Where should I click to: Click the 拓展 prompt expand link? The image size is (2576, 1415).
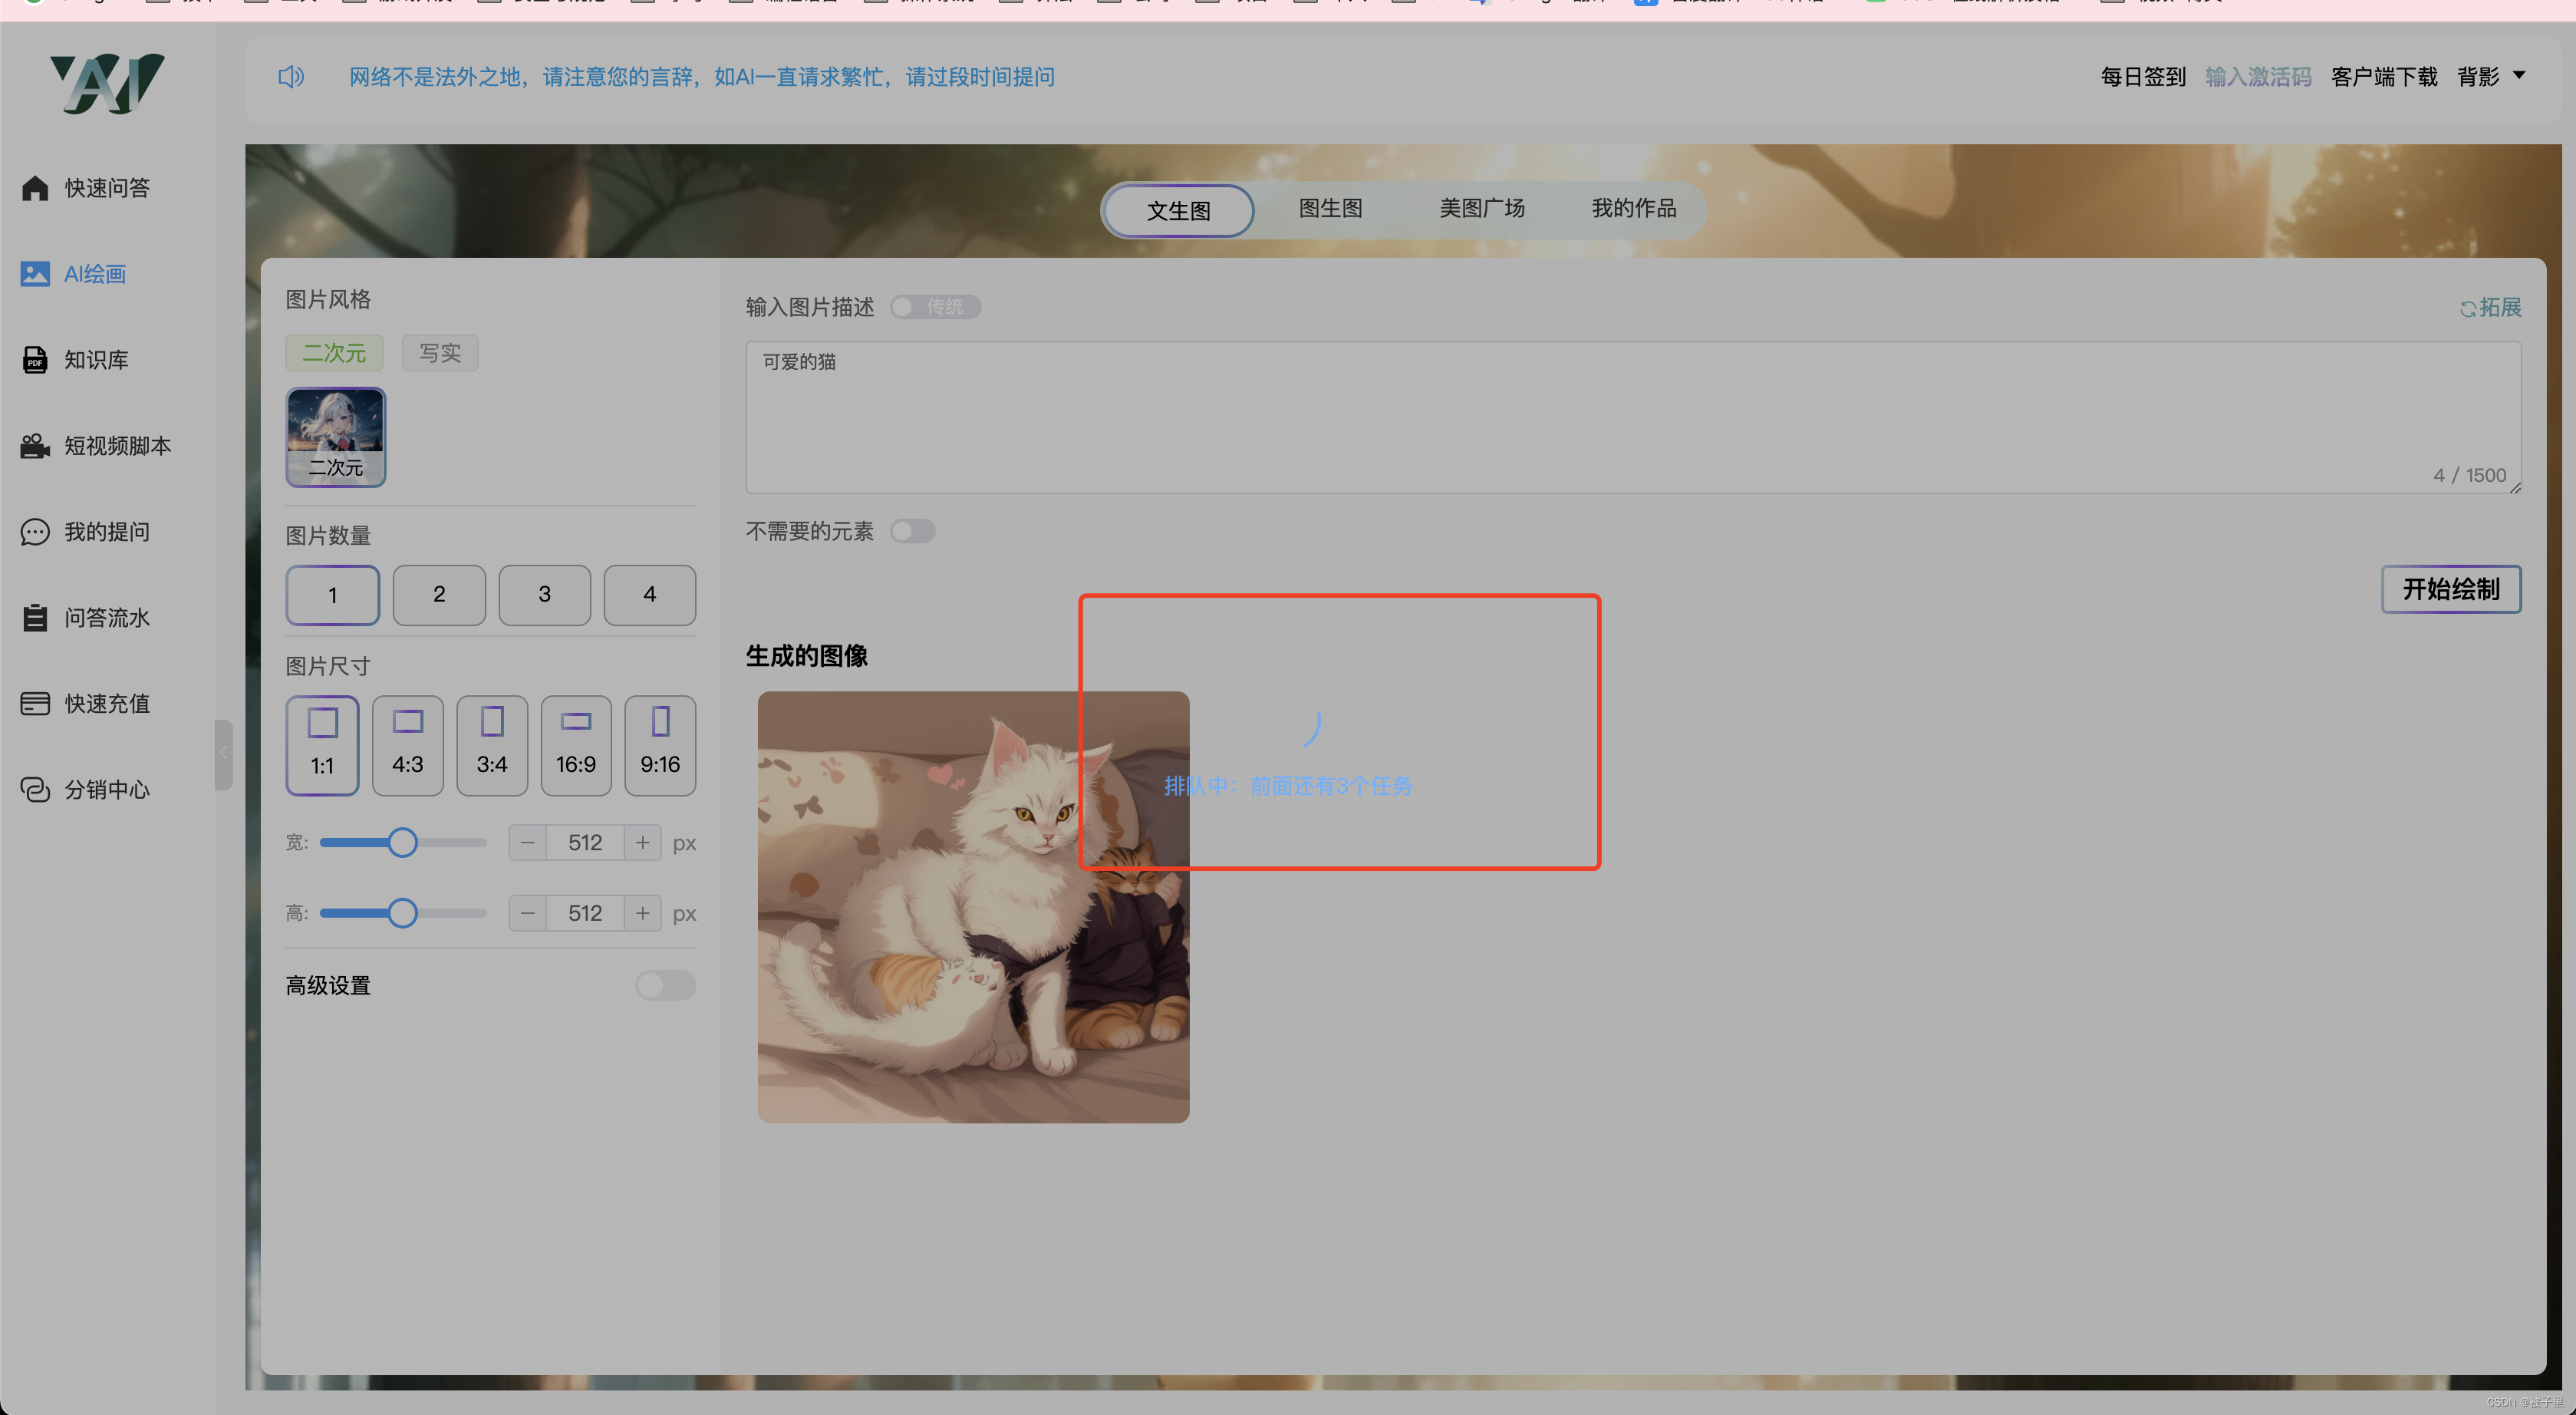click(2500, 308)
